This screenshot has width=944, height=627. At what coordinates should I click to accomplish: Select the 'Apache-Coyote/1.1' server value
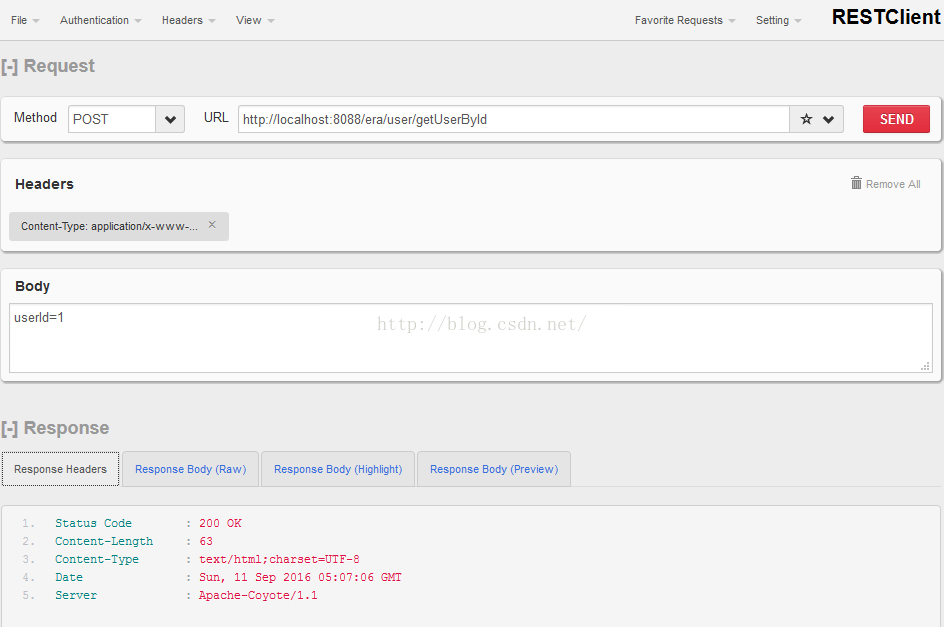258,595
